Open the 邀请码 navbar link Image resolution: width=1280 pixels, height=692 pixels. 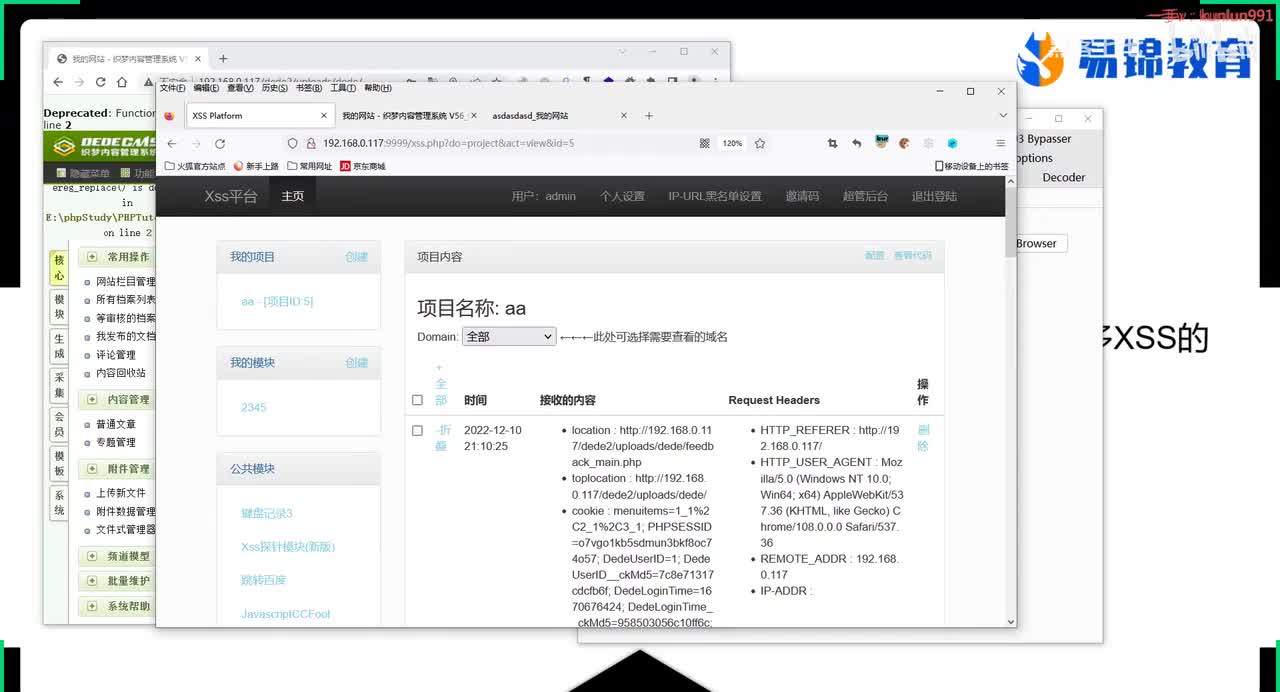pos(802,196)
